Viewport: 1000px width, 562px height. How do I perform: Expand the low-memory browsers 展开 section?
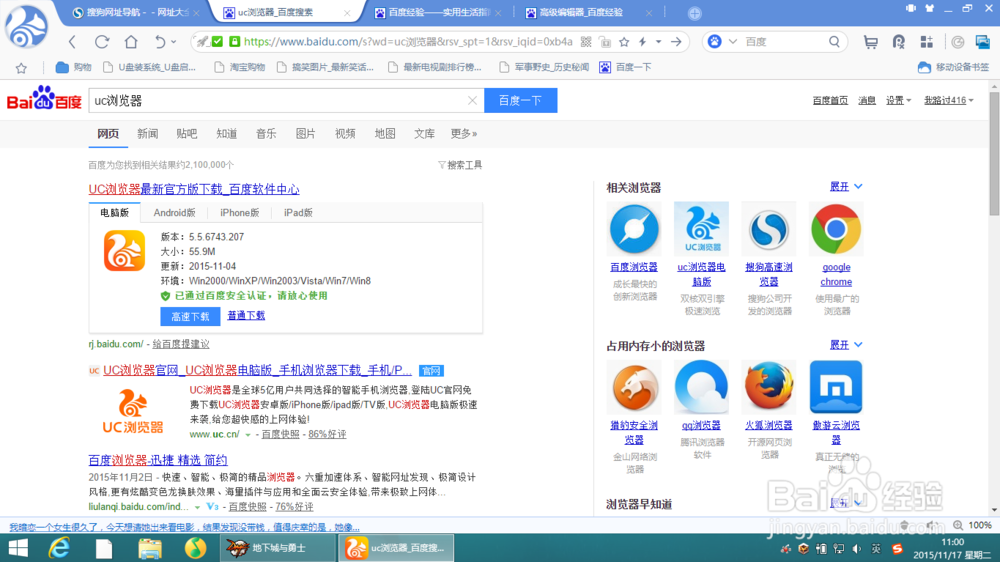pos(846,345)
